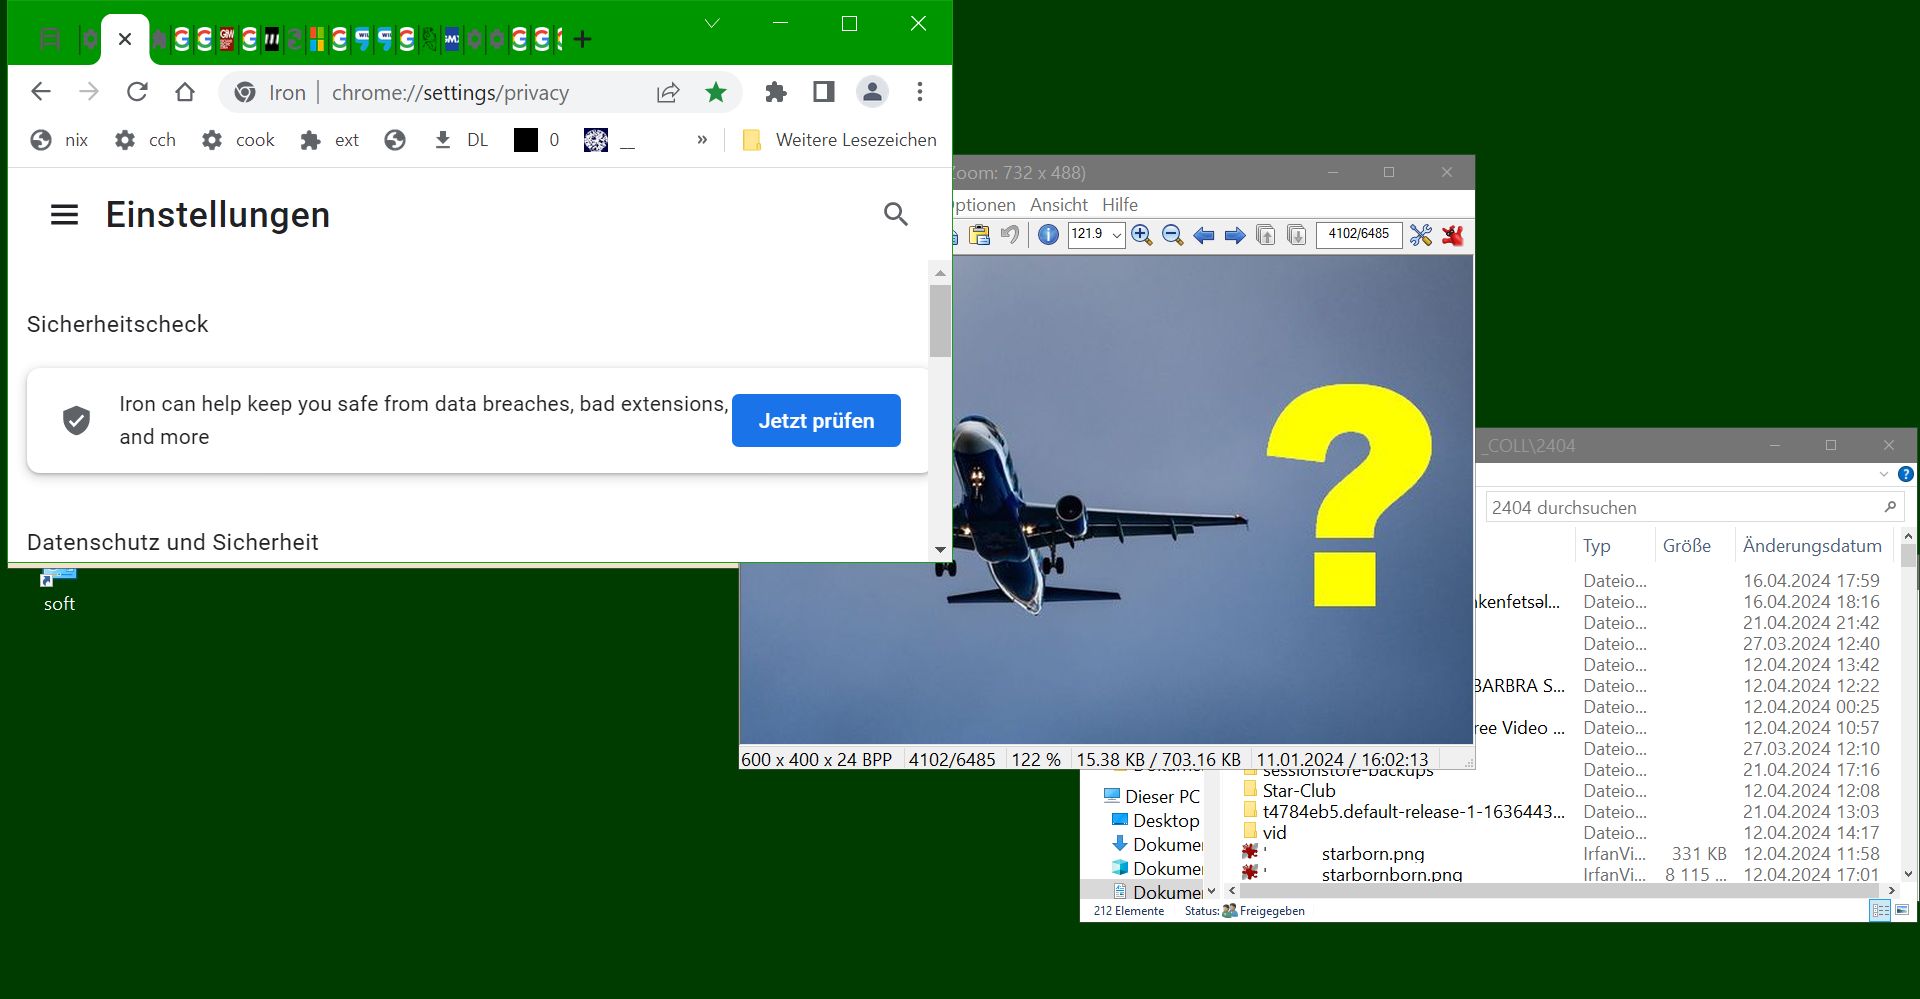Switch to the blue SMZ tab
1920x999 pixels.
(452, 39)
